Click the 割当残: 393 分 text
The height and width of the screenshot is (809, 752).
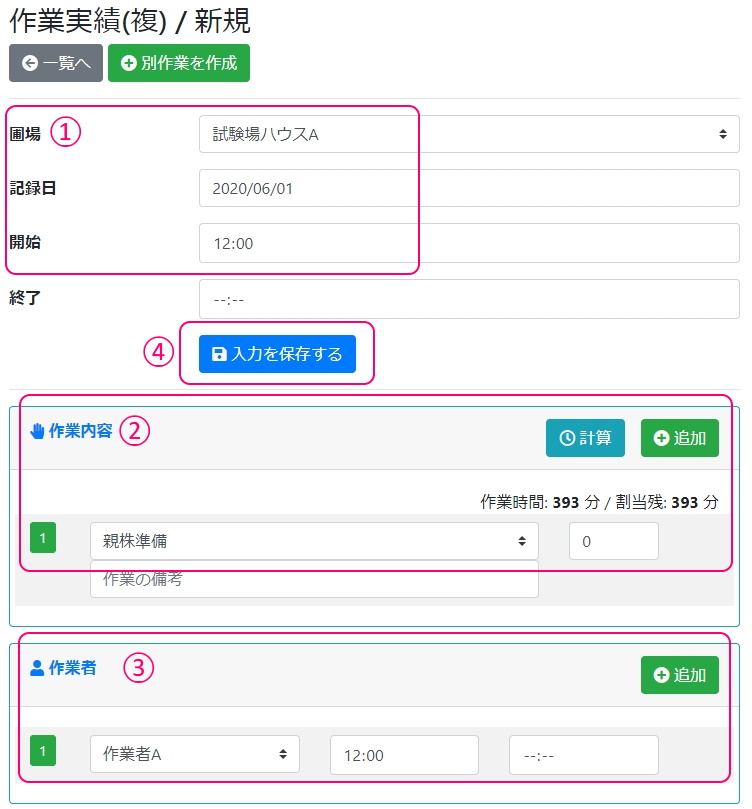click(x=667, y=502)
